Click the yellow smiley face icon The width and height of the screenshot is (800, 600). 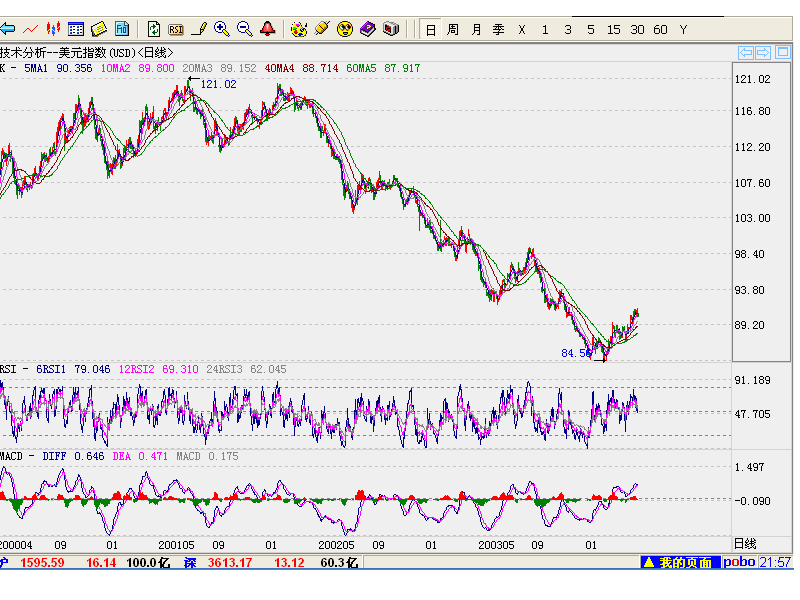pos(345,29)
